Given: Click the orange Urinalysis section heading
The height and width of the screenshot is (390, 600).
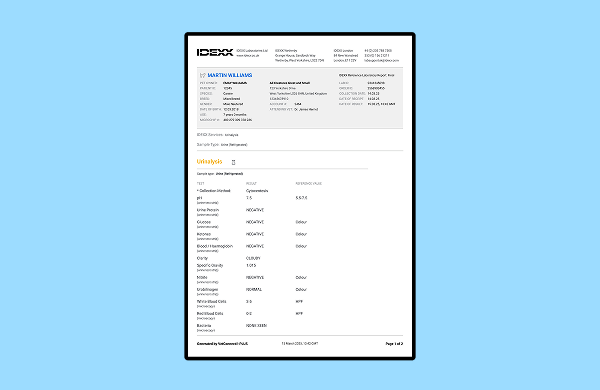Looking at the screenshot, I should tap(209, 162).
